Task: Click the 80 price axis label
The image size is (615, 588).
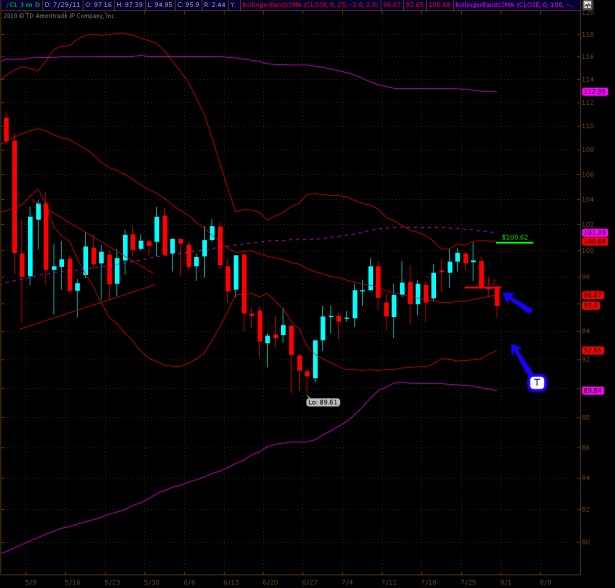Action: [x=586, y=542]
